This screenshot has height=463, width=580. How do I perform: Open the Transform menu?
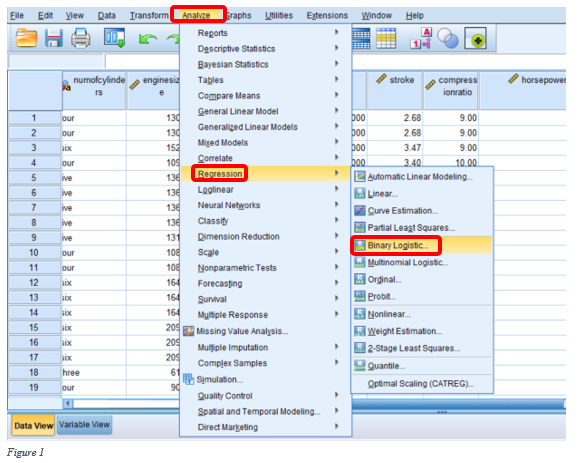click(149, 16)
